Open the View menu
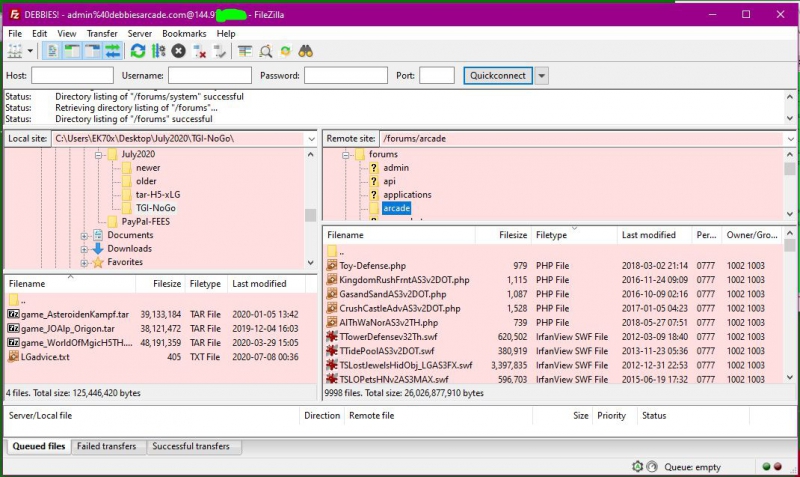Image resolution: width=800 pixels, height=477 pixels. click(x=67, y=34)
